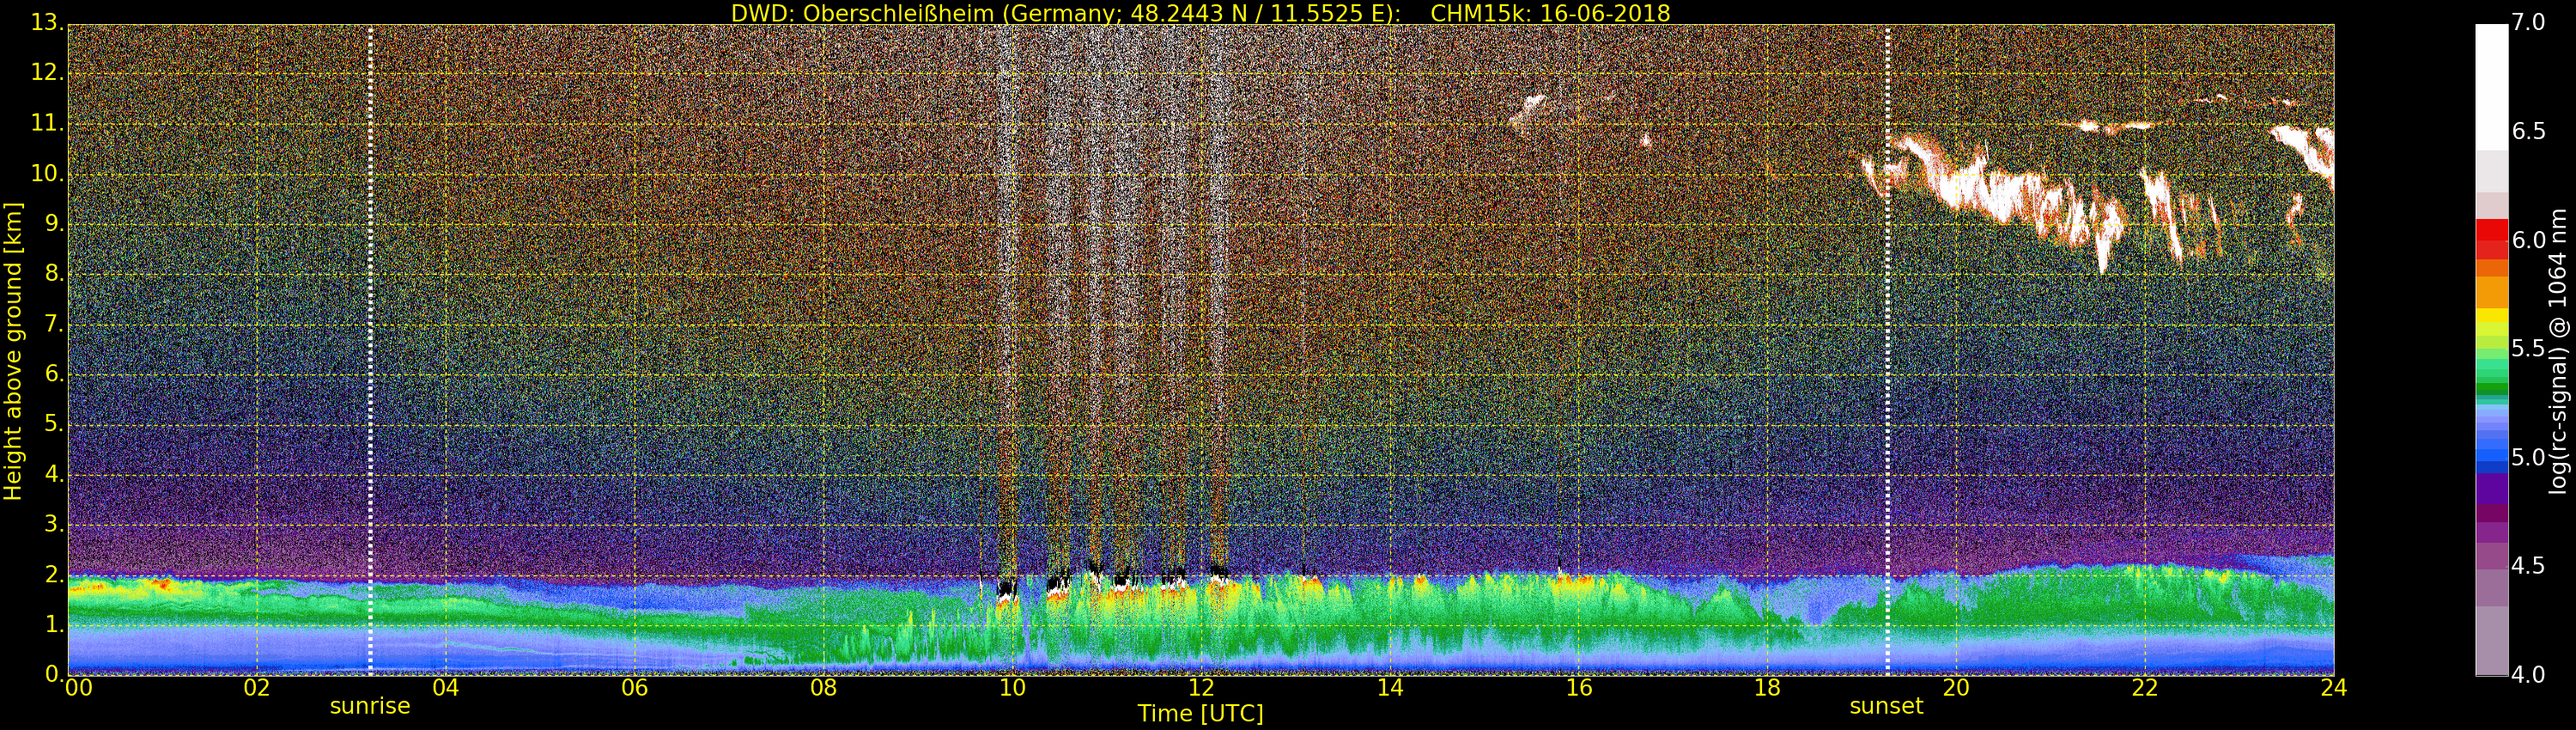Click the 'sunrise' label below the time axis

(370, 706)
